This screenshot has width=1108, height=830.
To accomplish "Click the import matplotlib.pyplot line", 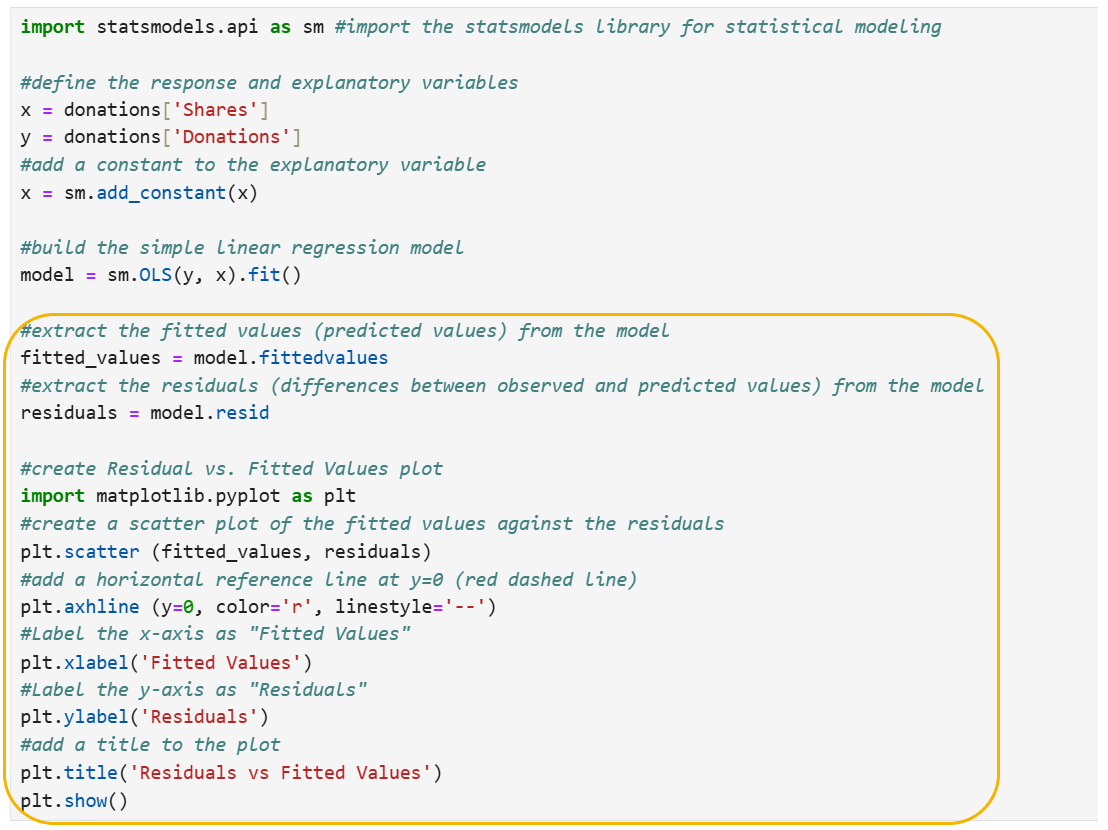I will click(188, 495).
